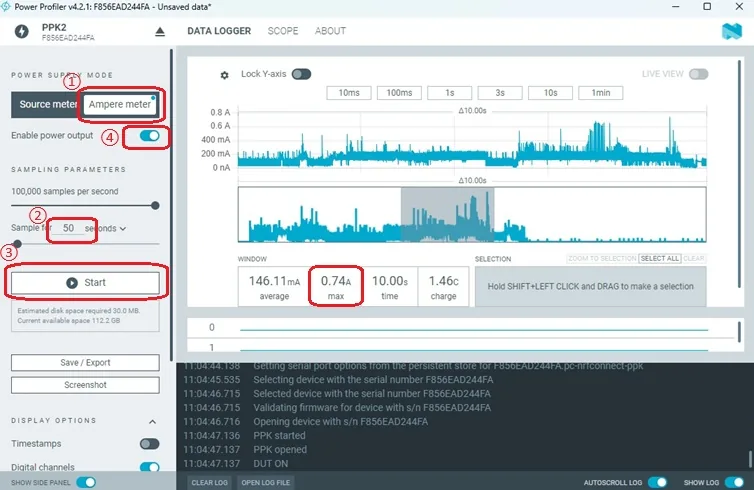Select Source meter mode
The image size is (754, 490).
(47, 104)
